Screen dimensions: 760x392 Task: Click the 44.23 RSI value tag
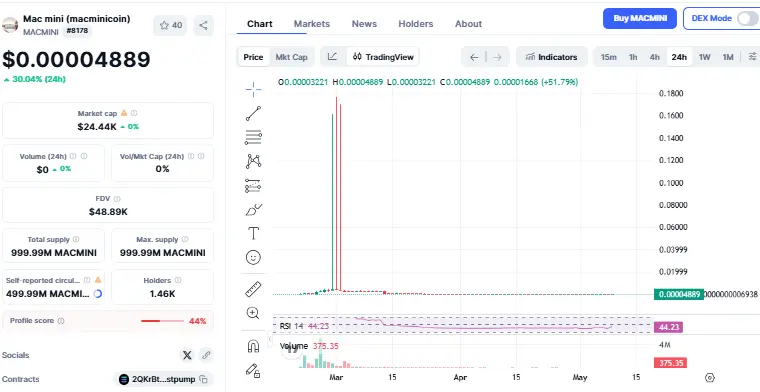tap(668, 327)
